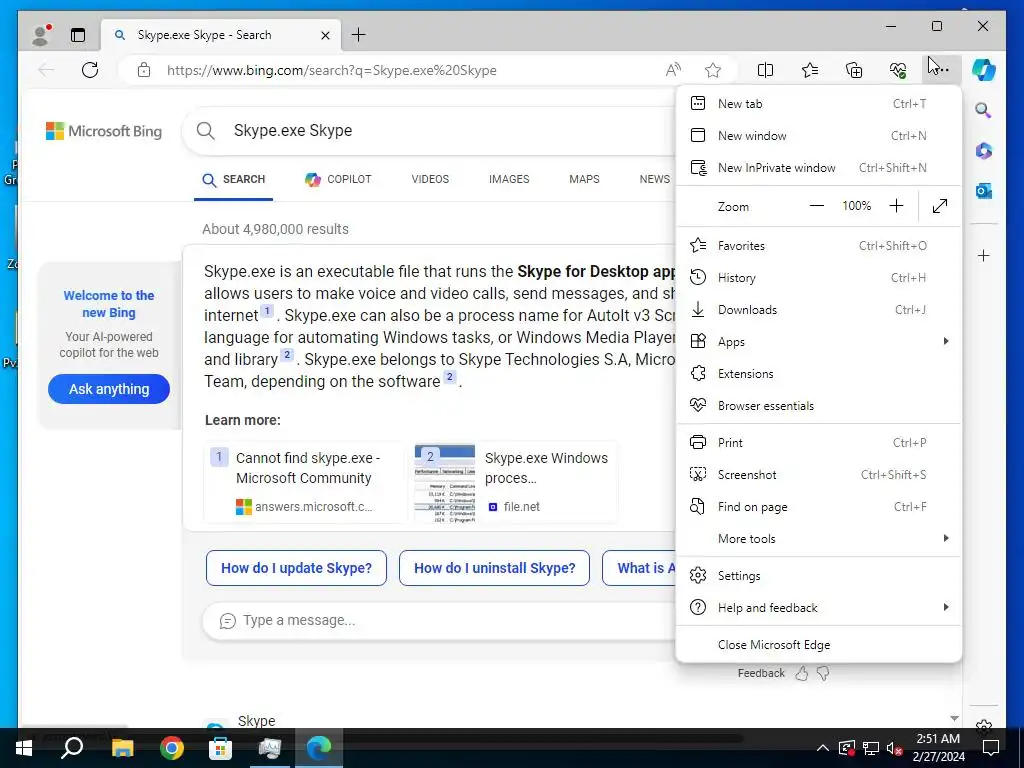Image resolution: width=1024 pixels, height=768 pixels.
Task: Open Settings from the menu
Action: coord(818,575)
